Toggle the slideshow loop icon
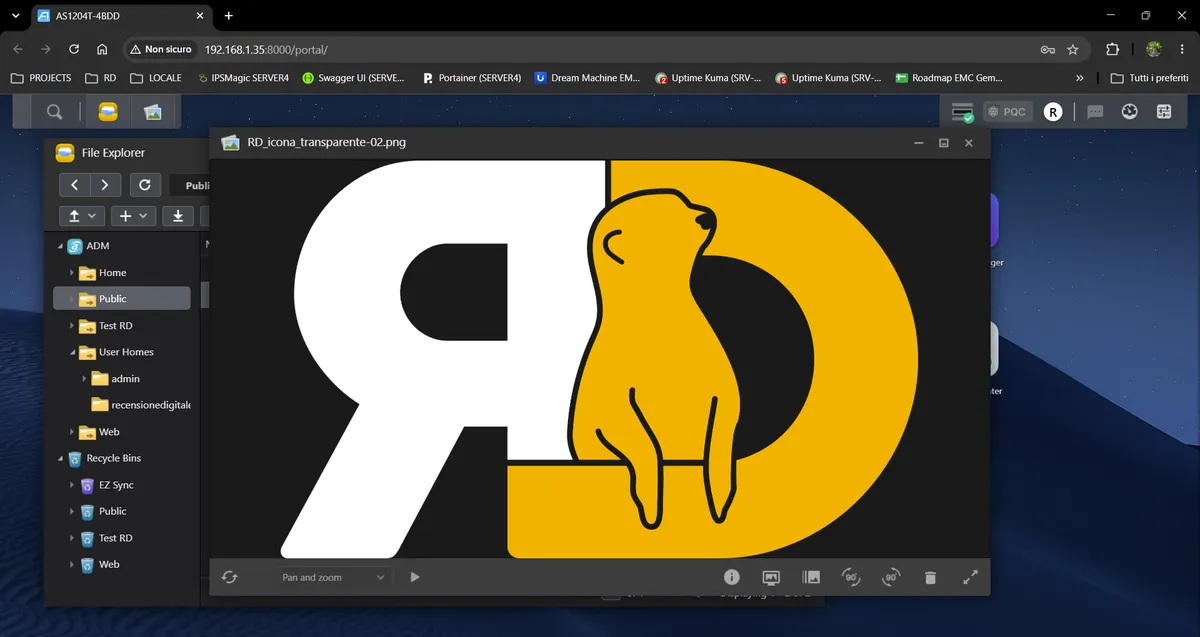The width and height of the screenshot is (1200, 637). 229,577
